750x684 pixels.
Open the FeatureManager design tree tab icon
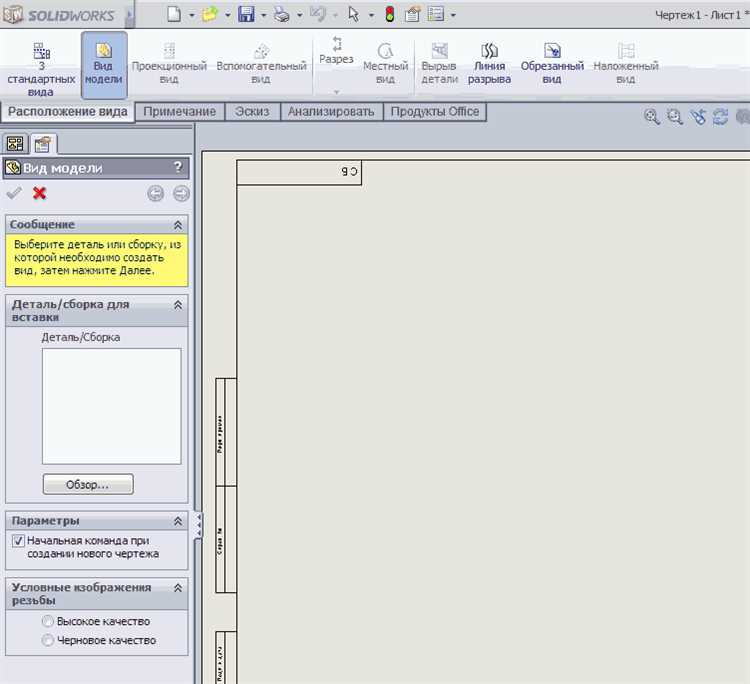tap(15, 143)
